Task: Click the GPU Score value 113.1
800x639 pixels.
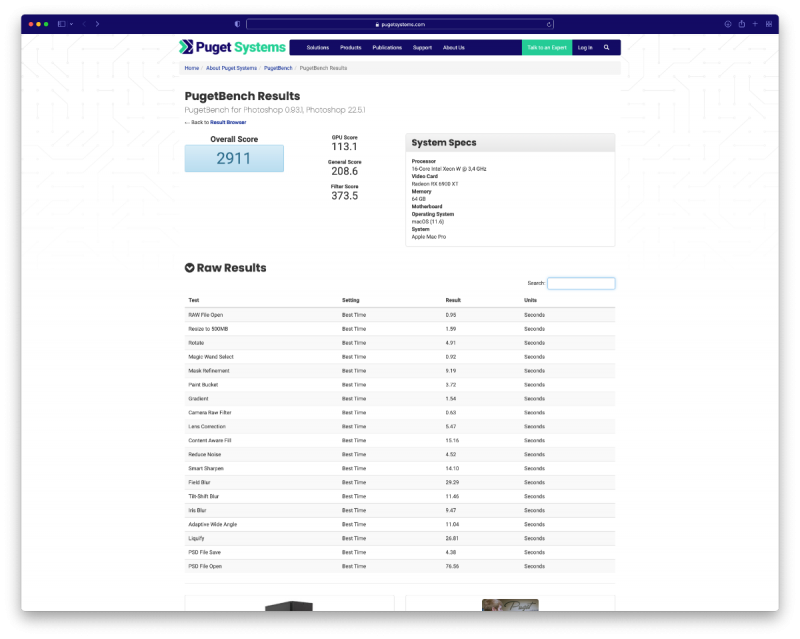Action: coord(344,147)
